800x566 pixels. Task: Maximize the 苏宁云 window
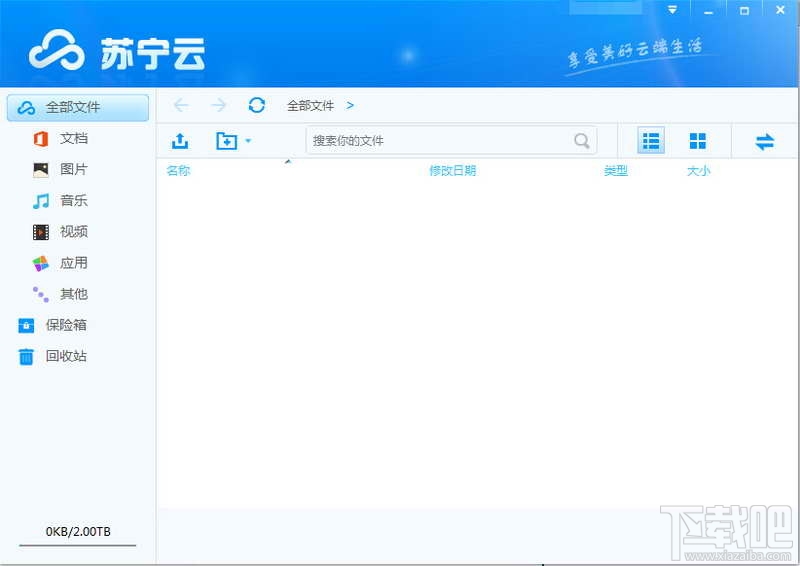point(744,10)
